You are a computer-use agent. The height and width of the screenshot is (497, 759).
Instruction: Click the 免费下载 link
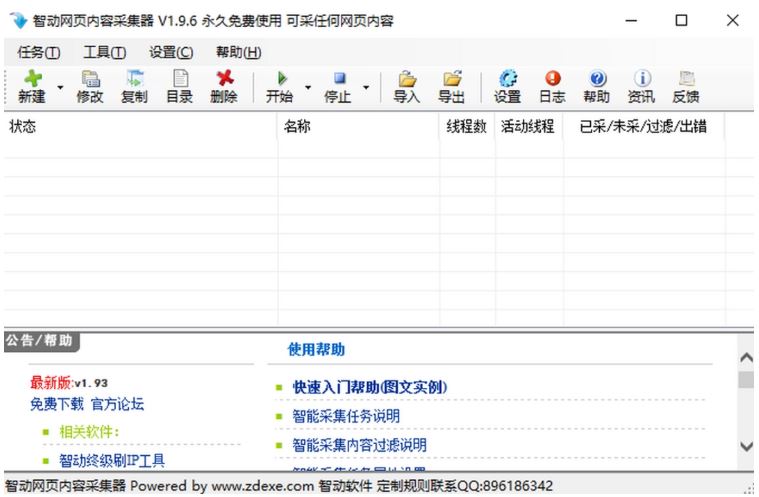point(57,404)
